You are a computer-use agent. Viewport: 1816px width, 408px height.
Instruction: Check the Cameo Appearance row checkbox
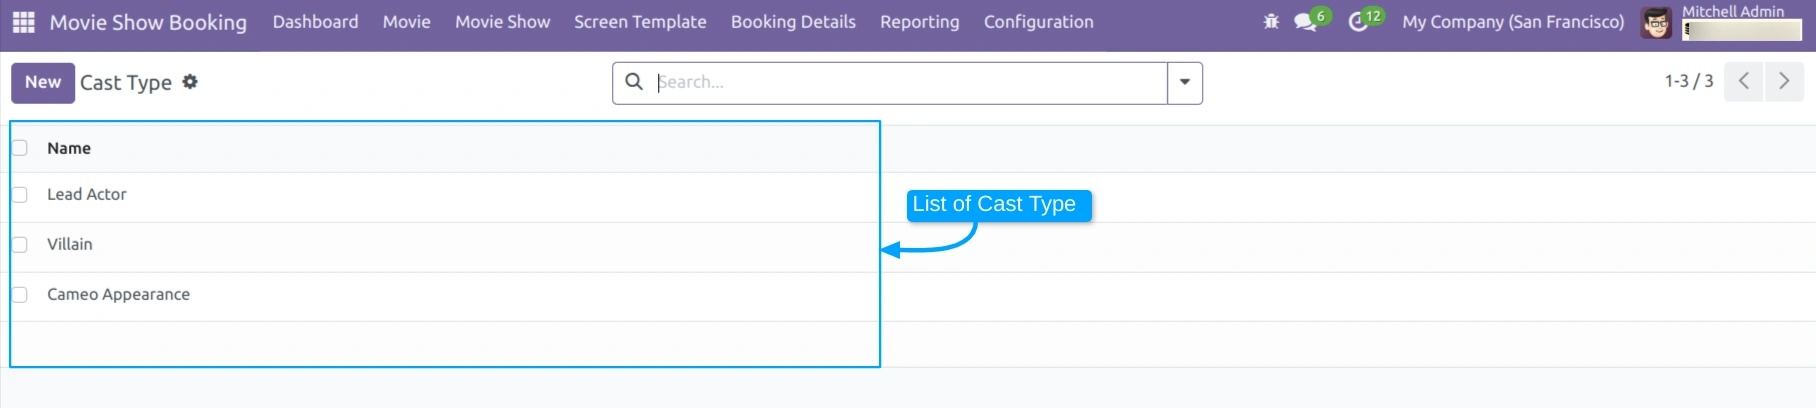pos(20,295)
